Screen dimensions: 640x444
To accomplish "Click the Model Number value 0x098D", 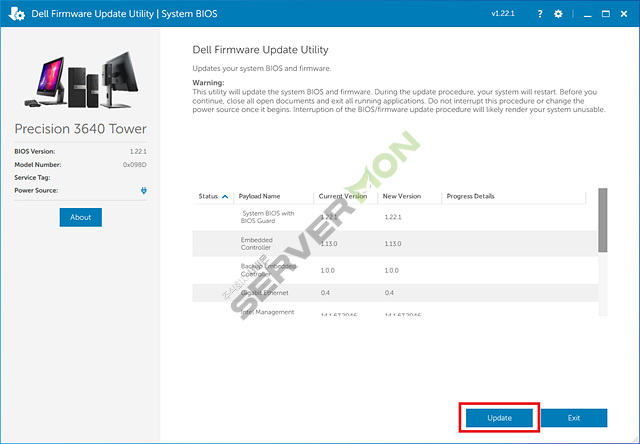I will click(135, 165).
